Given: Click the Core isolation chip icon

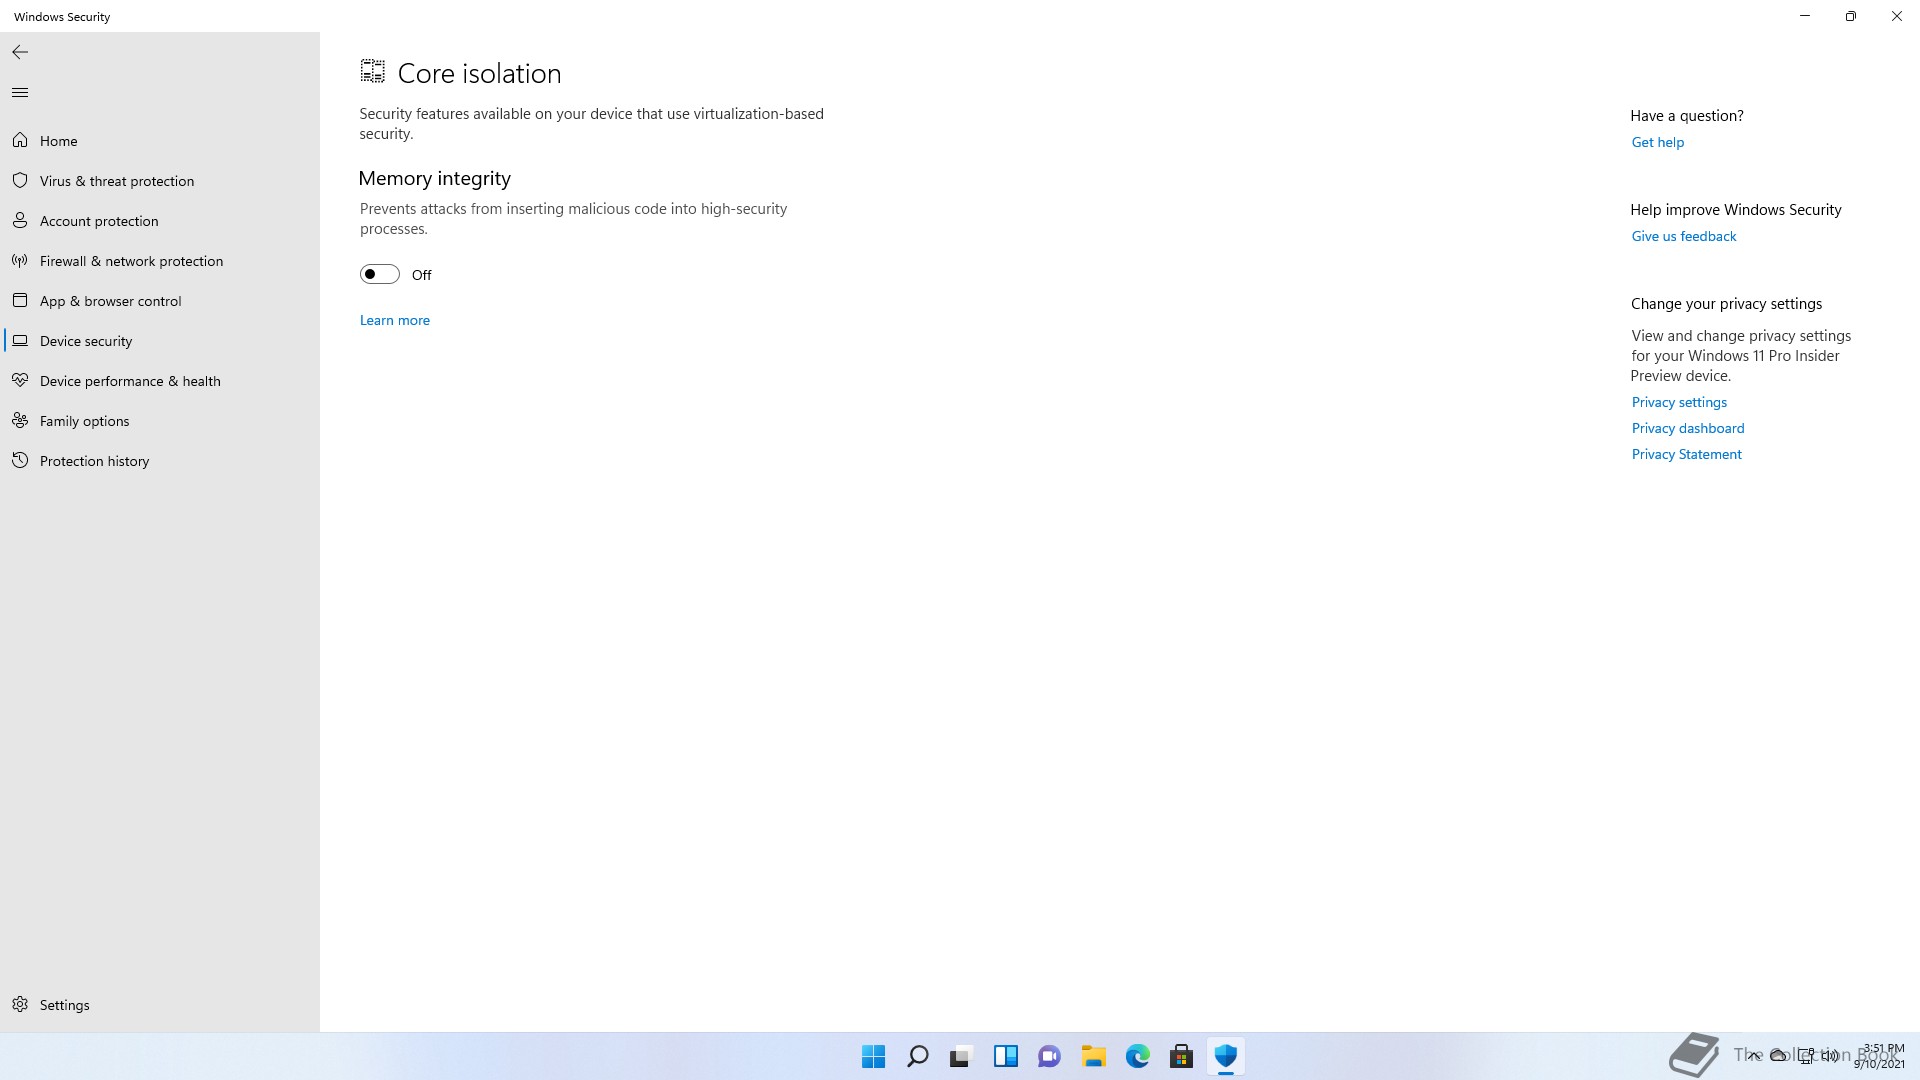Looking at the screenshot, I should point(373,71).
